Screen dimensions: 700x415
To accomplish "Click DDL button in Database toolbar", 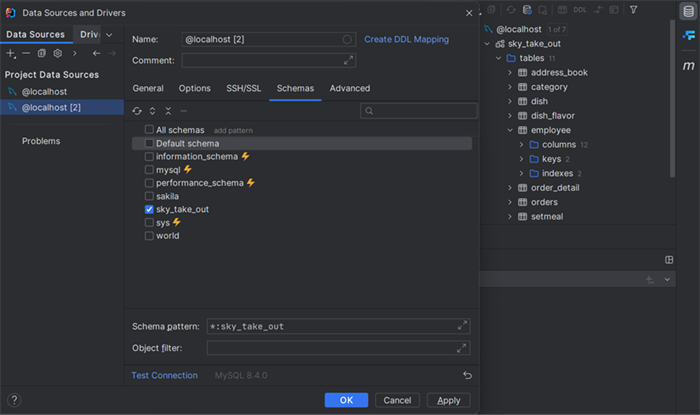I will point(580,10).
